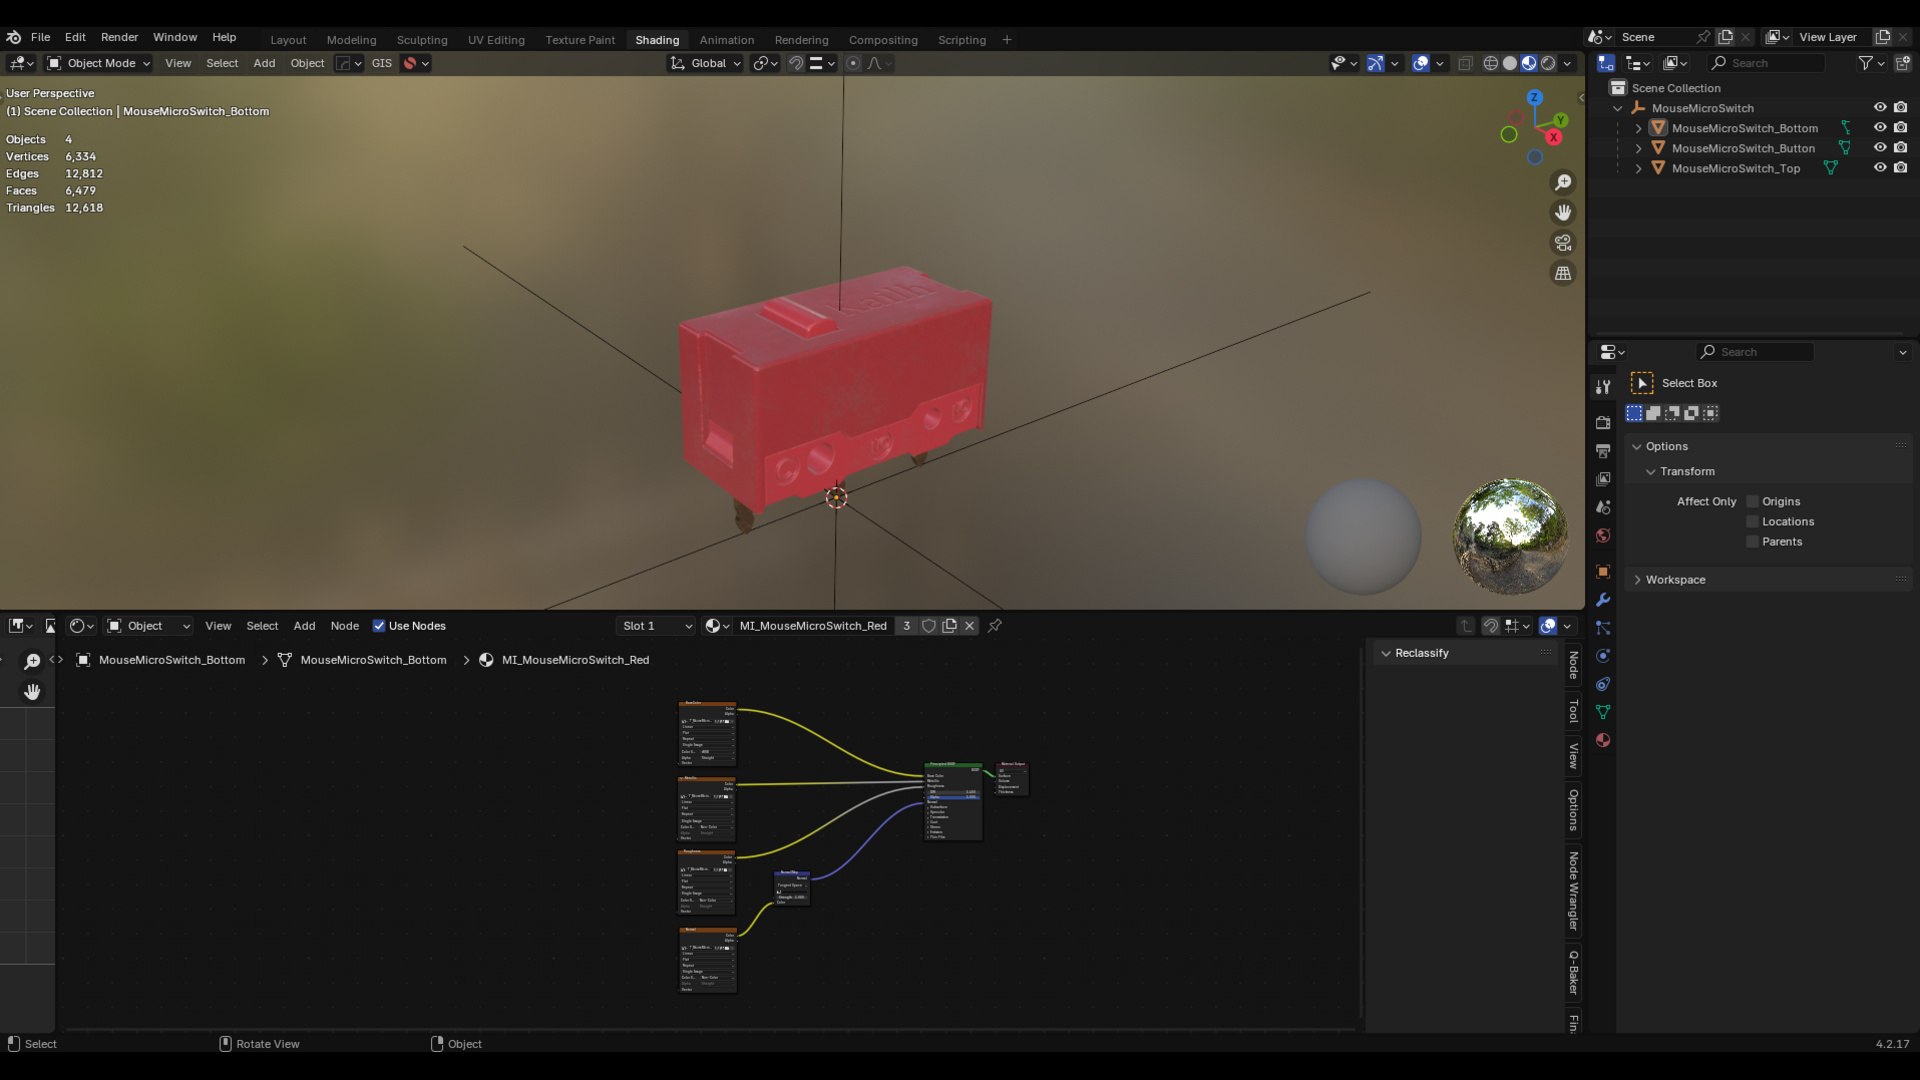Switch orthographic/perspective grid icon
The height and width of the screenshot is (1080, 1920).
(x=1562, y=273)
